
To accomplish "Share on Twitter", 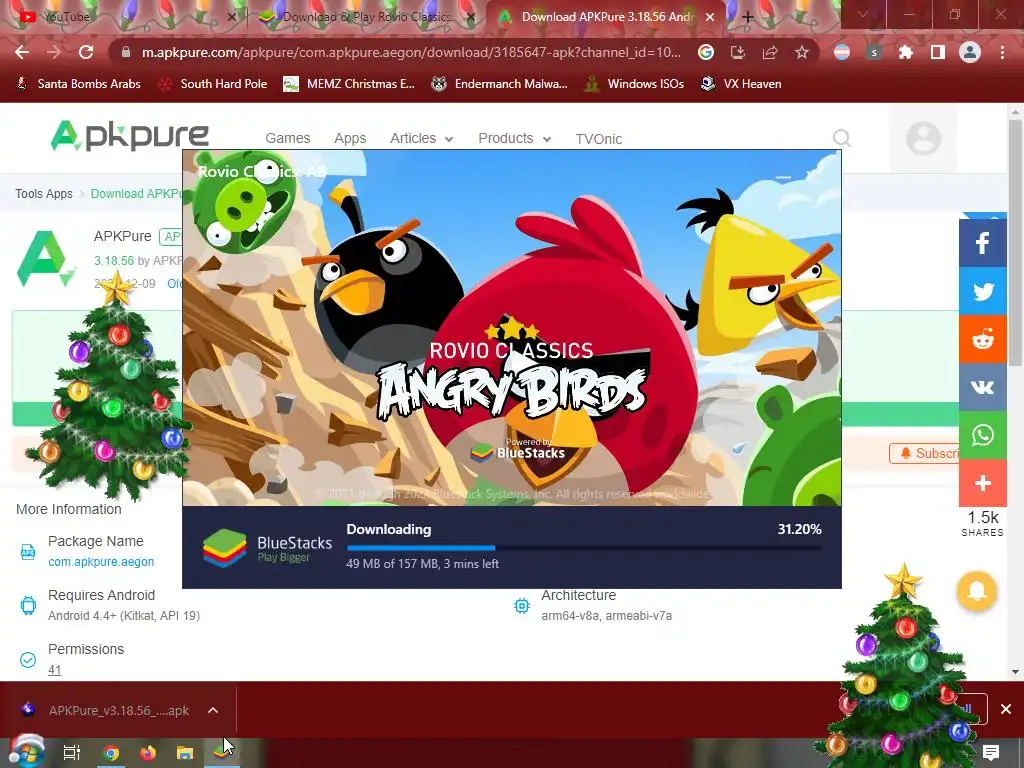I will (982, 291).
